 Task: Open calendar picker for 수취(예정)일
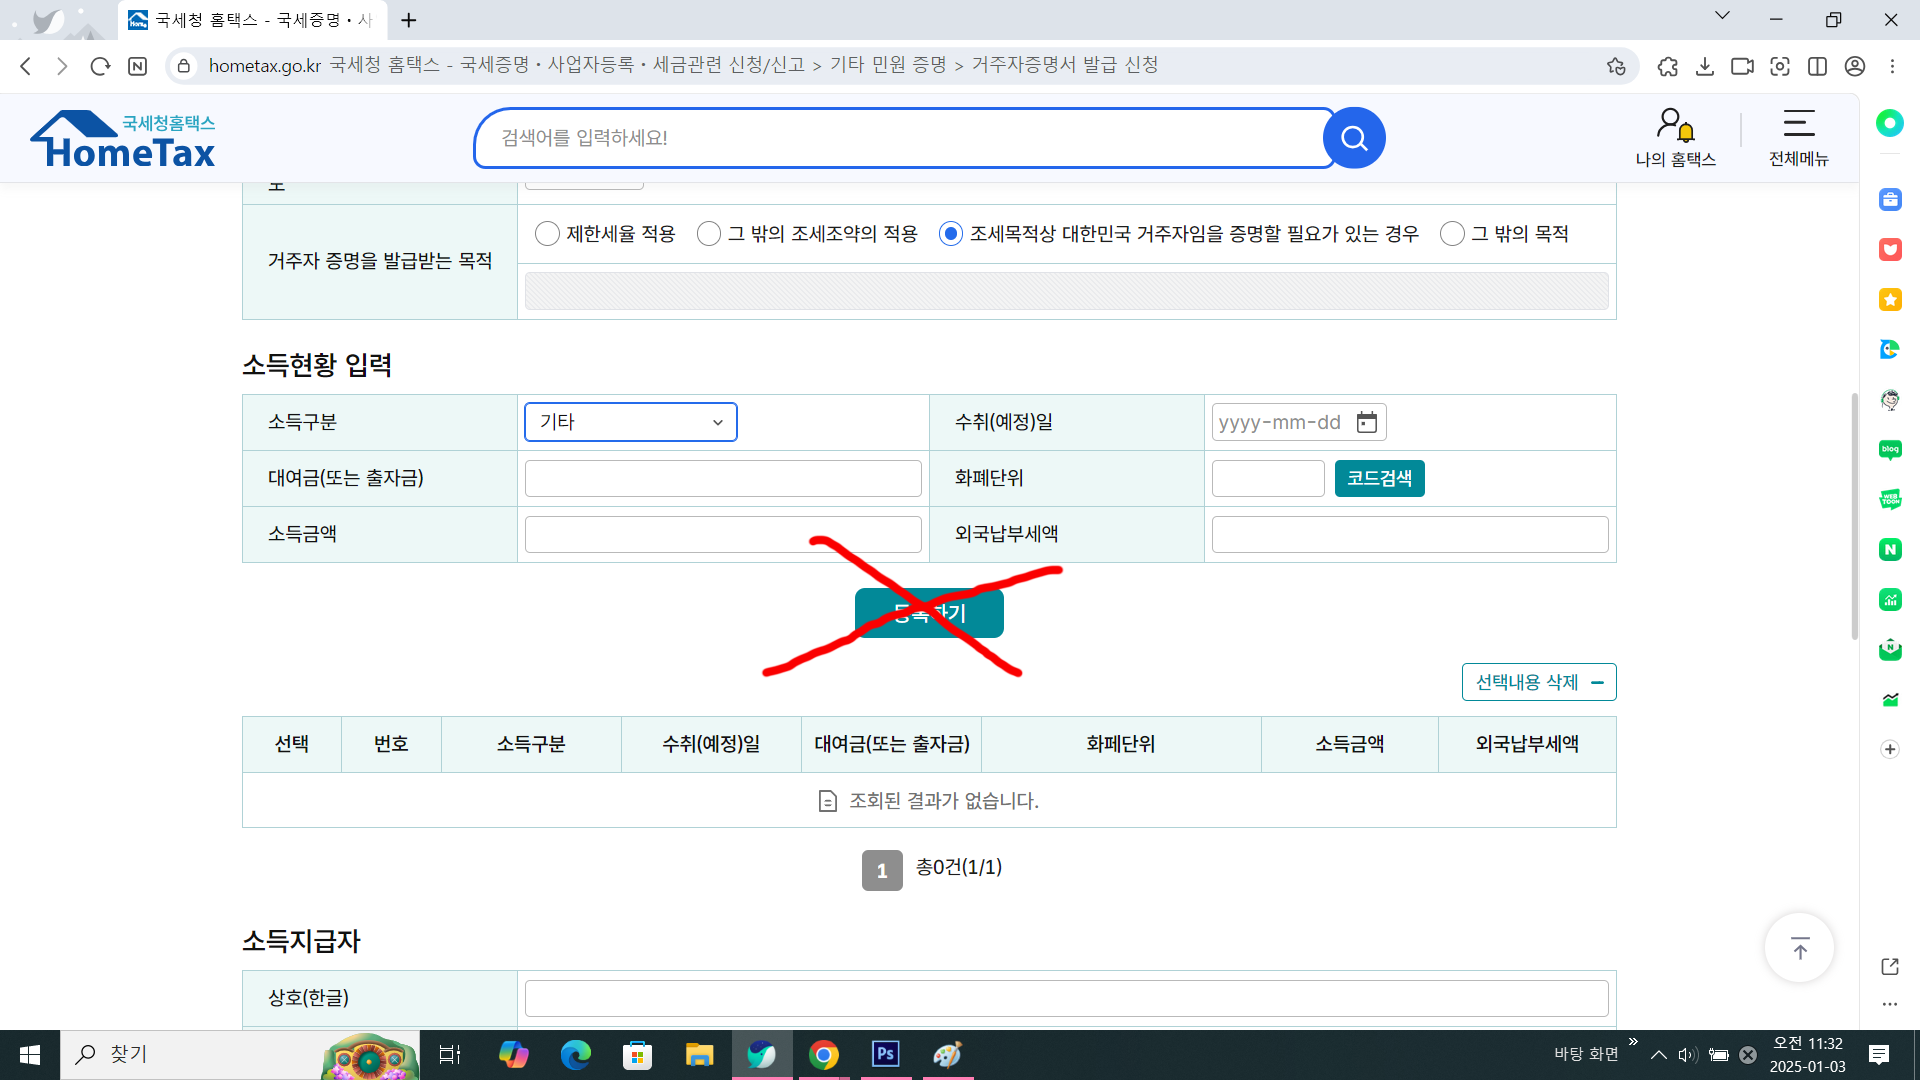[1366, 422]
